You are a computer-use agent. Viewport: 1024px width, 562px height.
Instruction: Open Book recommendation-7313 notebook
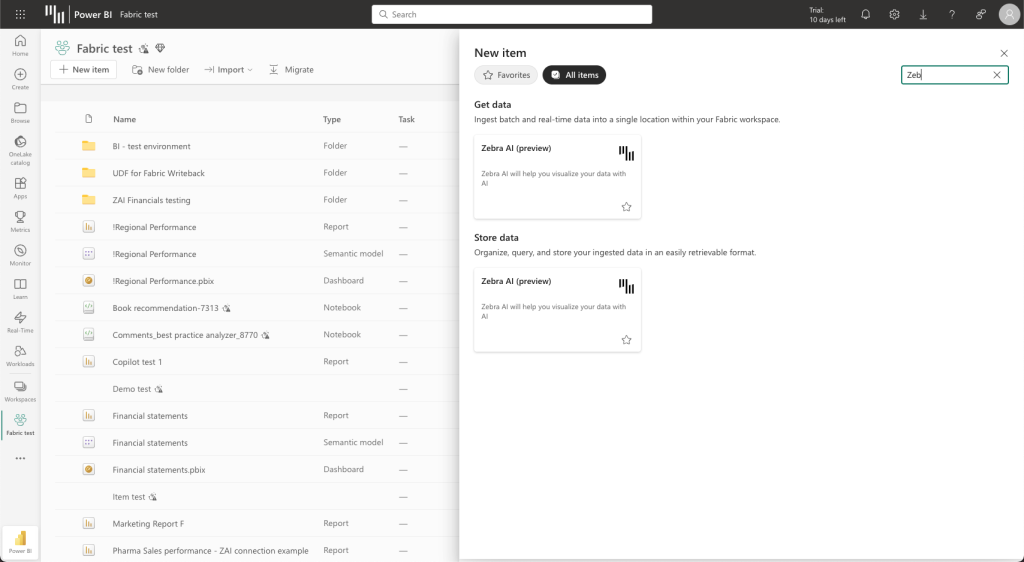pos(165,308)
